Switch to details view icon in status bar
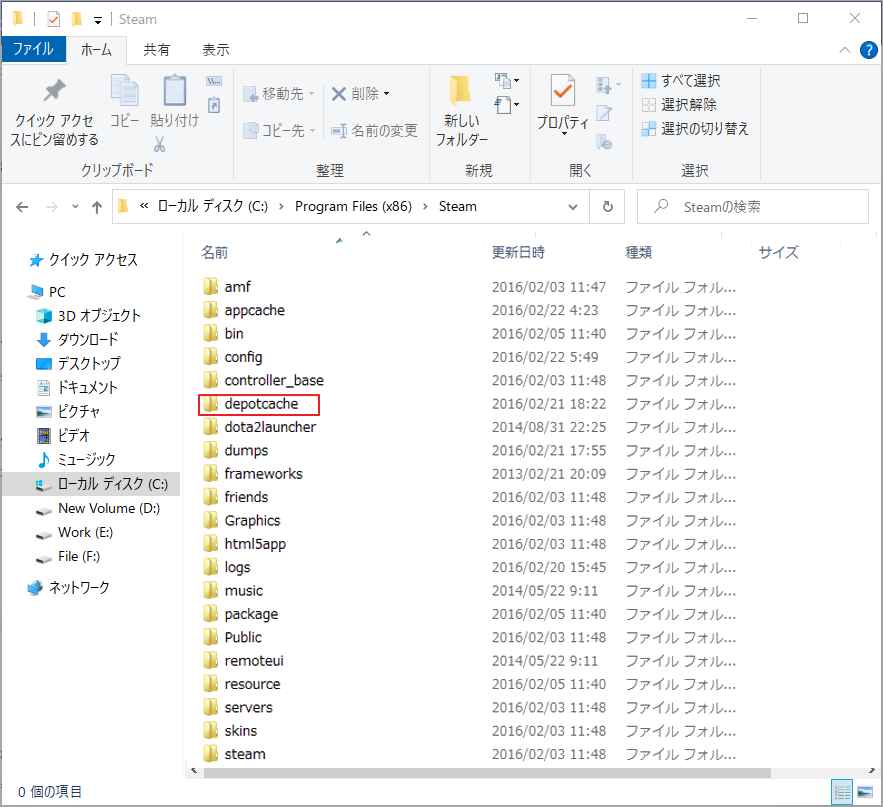Image resolution: width=883 pixels, height=807 pixels. pyautogui.click(x=842, y=792)
